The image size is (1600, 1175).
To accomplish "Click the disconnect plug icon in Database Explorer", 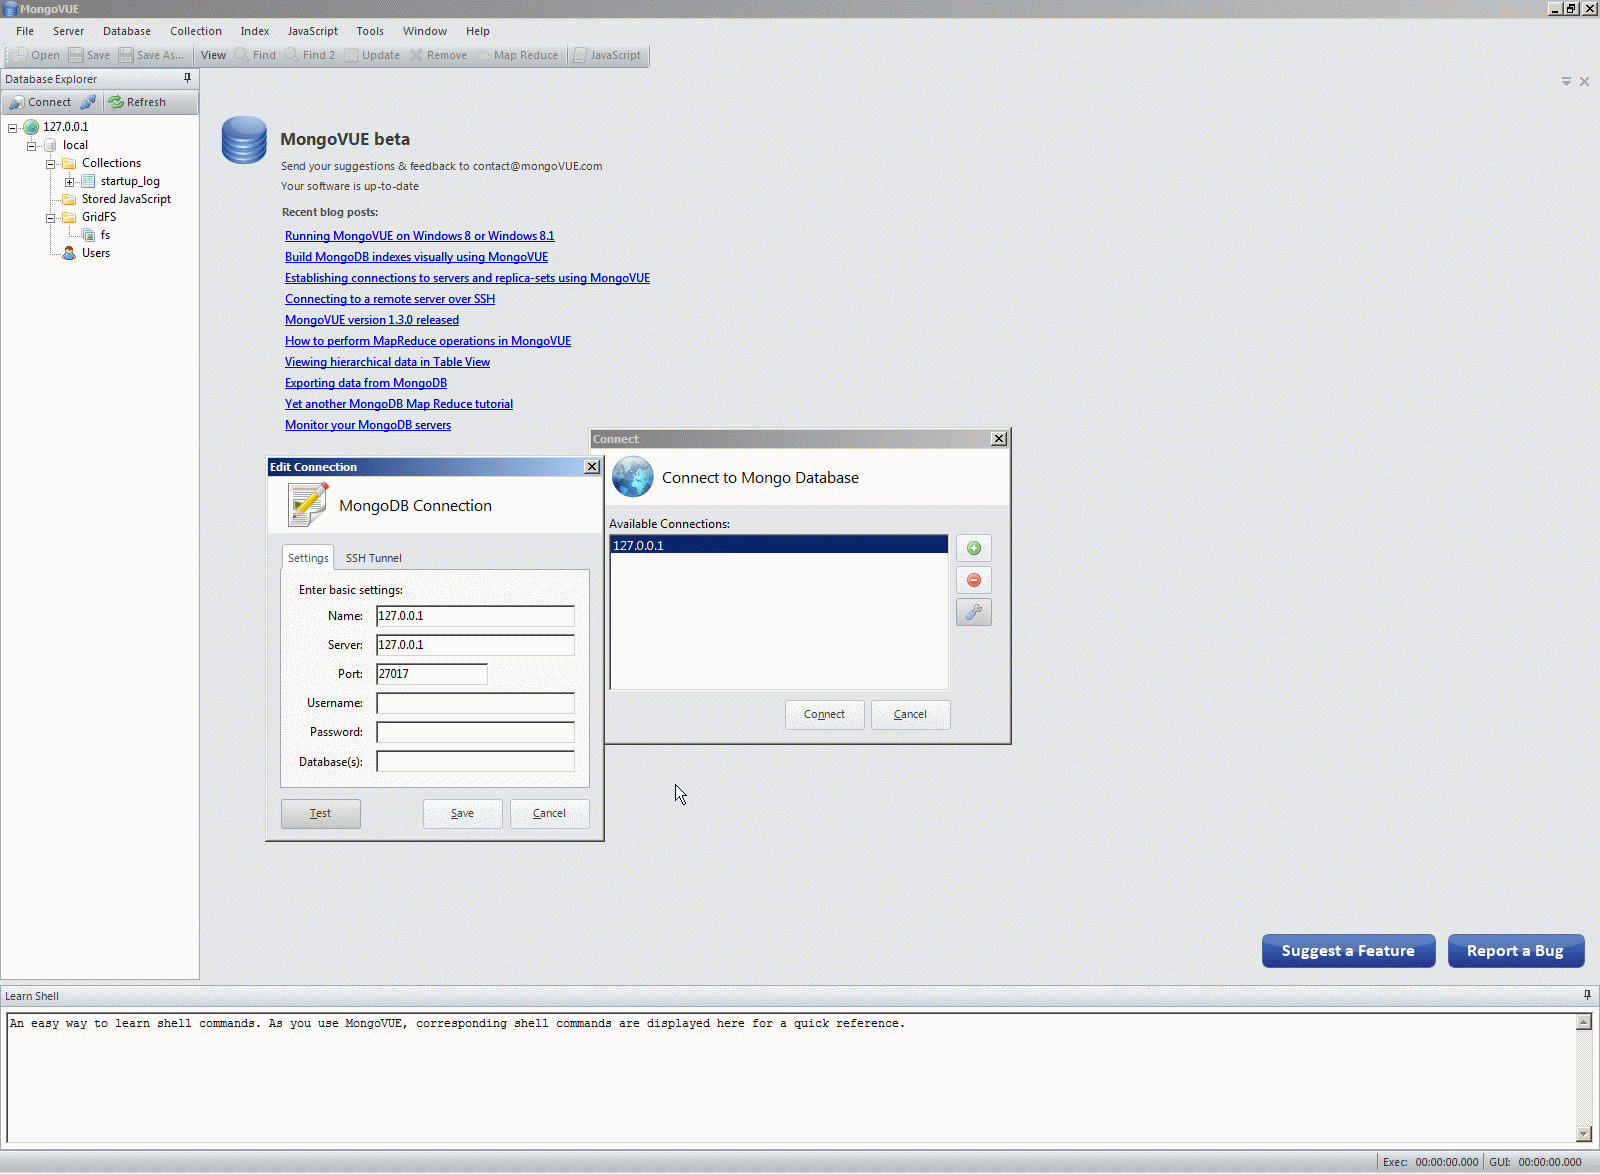I will [x=88, y=102].
